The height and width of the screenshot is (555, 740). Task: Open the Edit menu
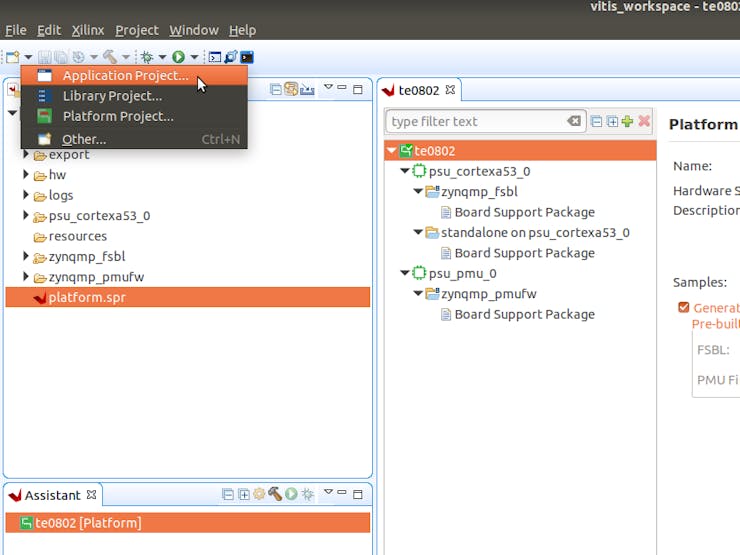[49, 30]
